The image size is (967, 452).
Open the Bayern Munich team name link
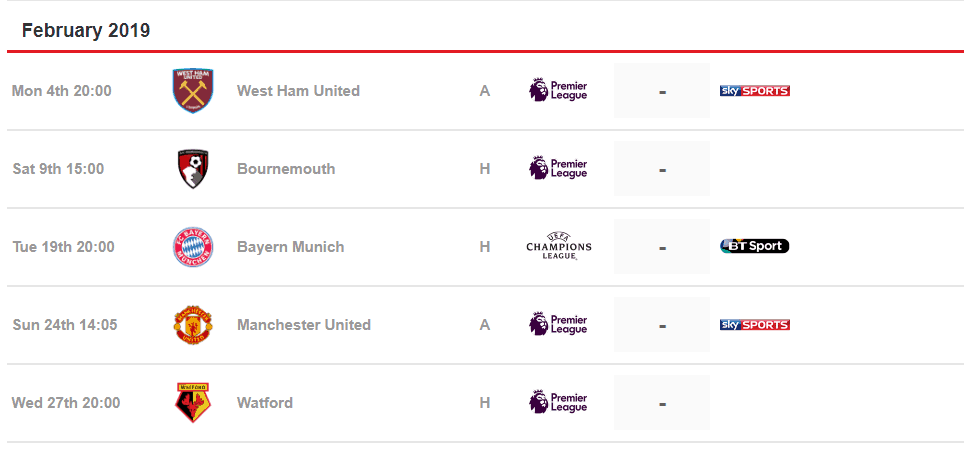pyautogui.click(x=290, y=247)
